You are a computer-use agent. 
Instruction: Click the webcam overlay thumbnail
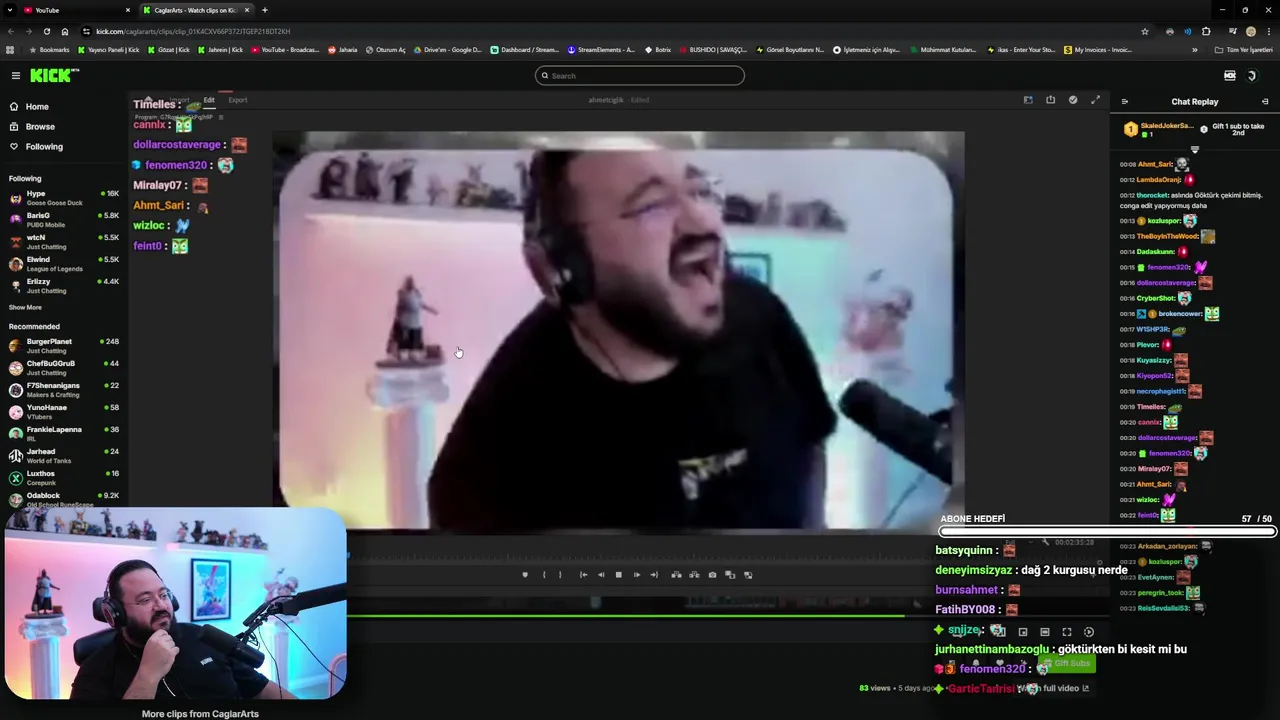175,604
